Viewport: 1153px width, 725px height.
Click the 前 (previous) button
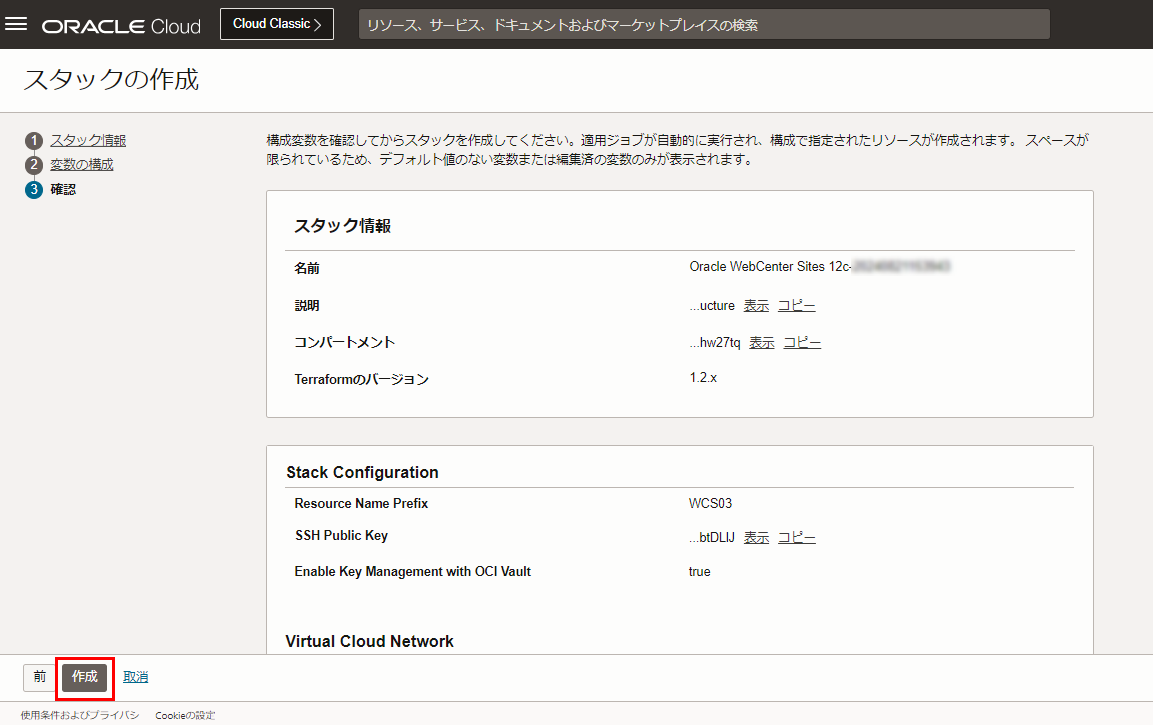[x=40, y=677]
